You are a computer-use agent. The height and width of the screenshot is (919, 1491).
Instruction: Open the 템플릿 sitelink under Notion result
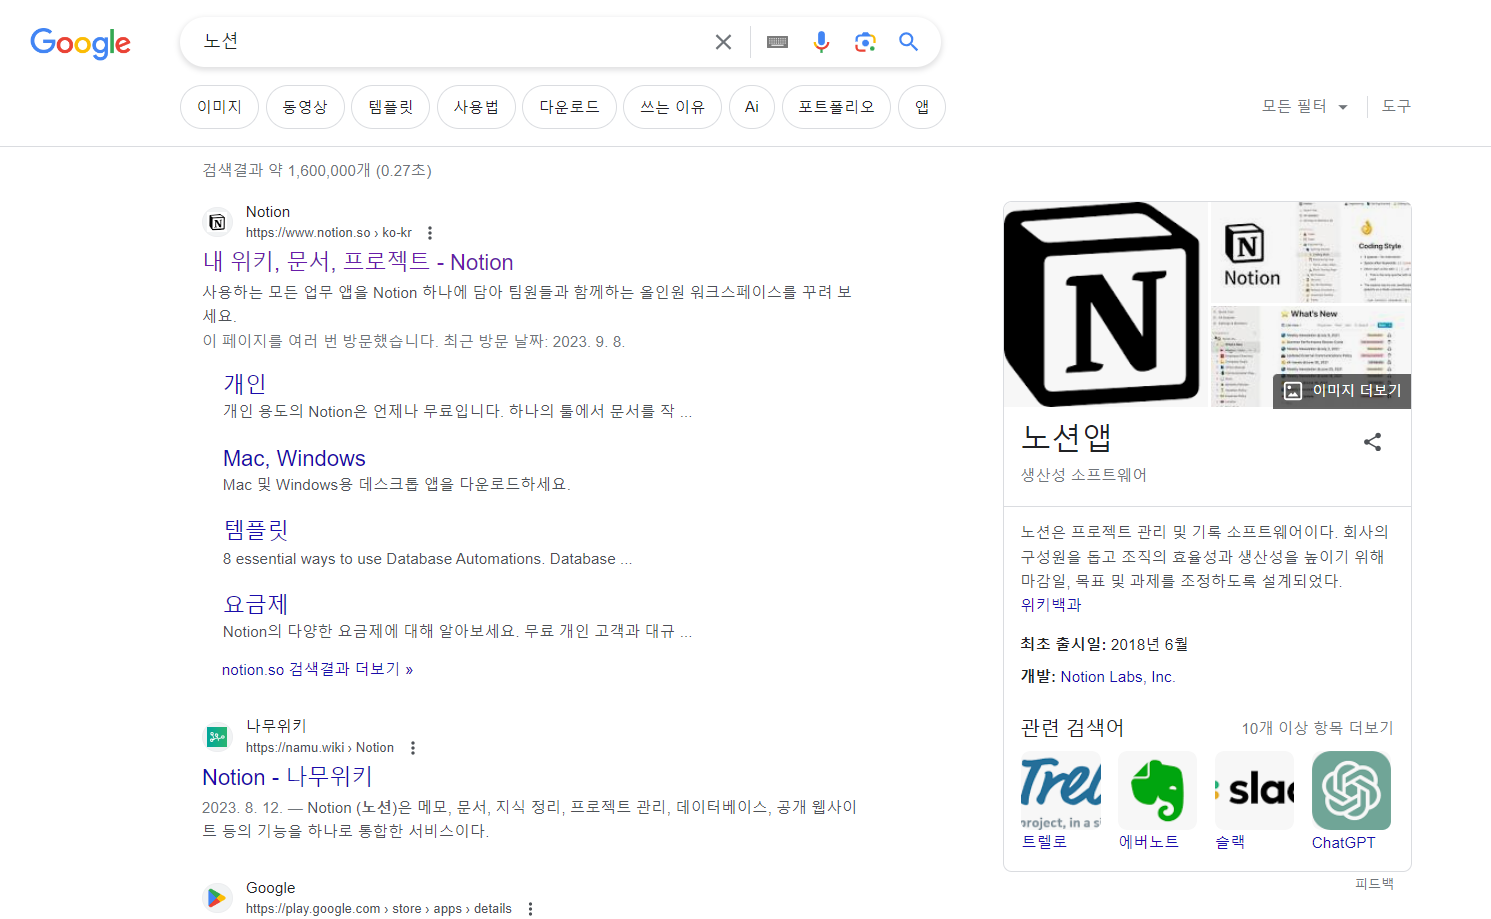(x=256, y=530)
